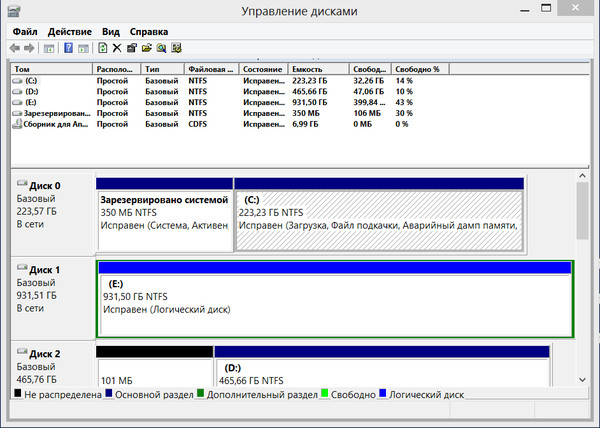Click the Forward arrow toolbar icon

(x=30, y=47)
